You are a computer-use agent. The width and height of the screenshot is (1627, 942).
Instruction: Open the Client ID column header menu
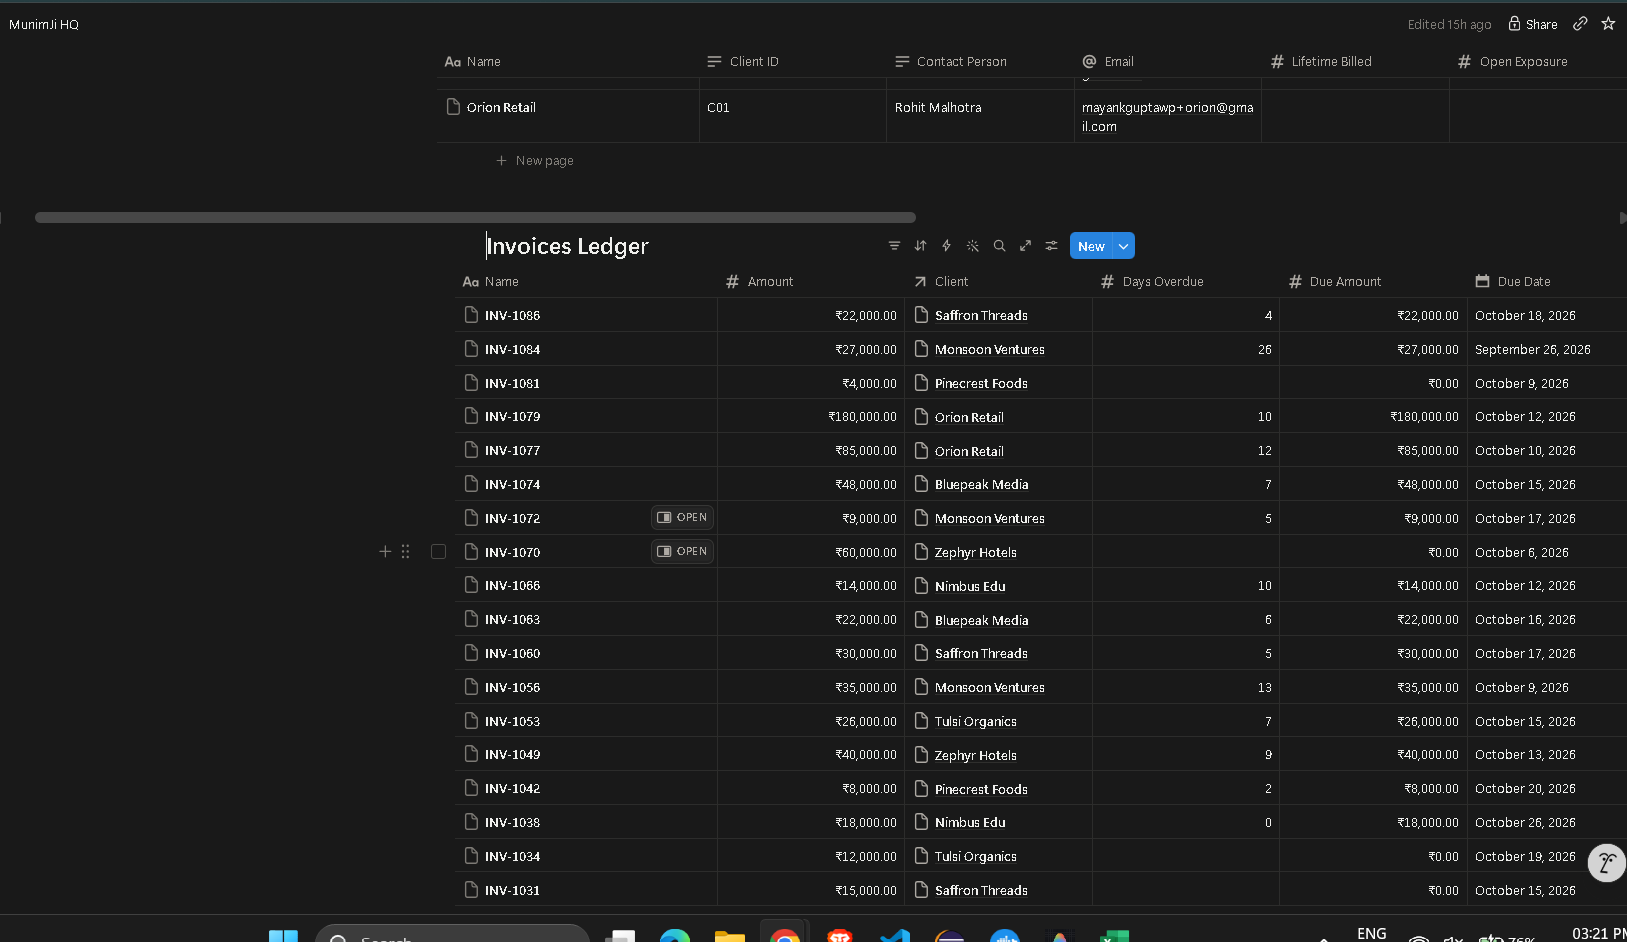(x=792, y=62)
